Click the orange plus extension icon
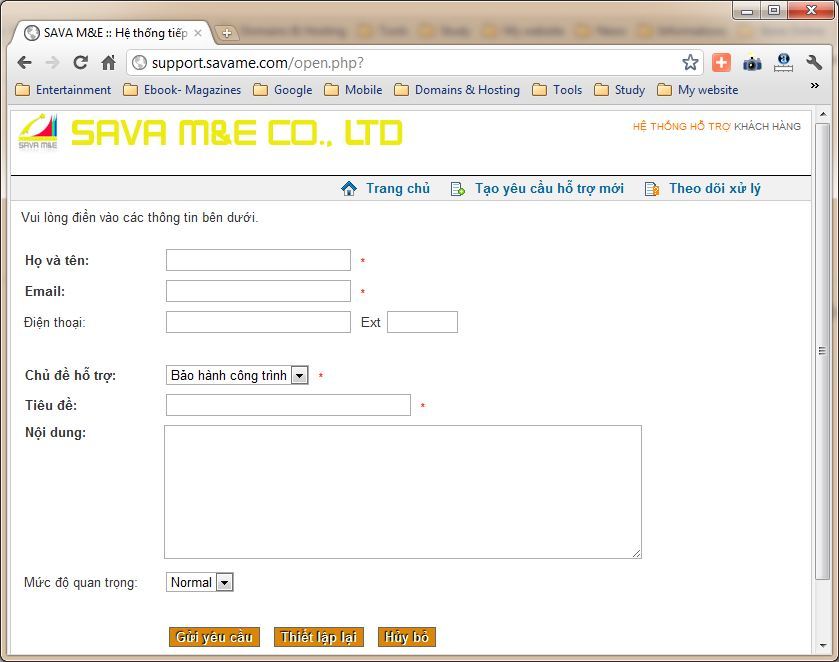 click(721, 63)
